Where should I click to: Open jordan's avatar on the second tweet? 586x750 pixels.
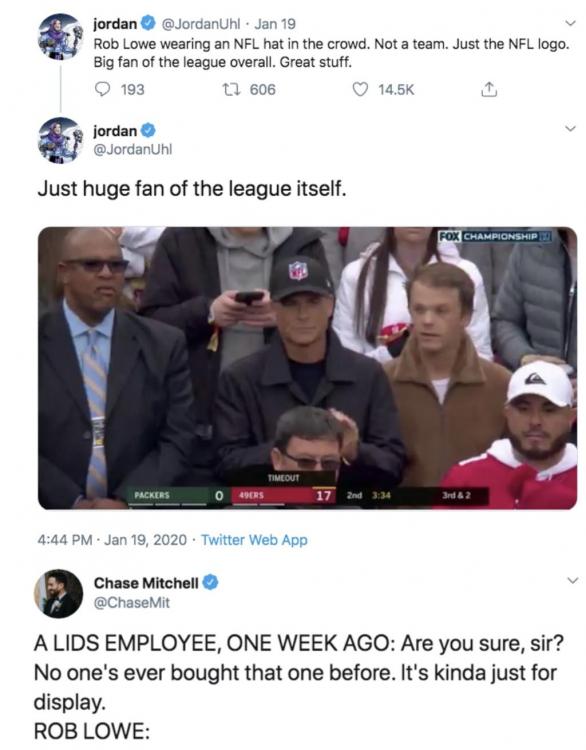61,140
